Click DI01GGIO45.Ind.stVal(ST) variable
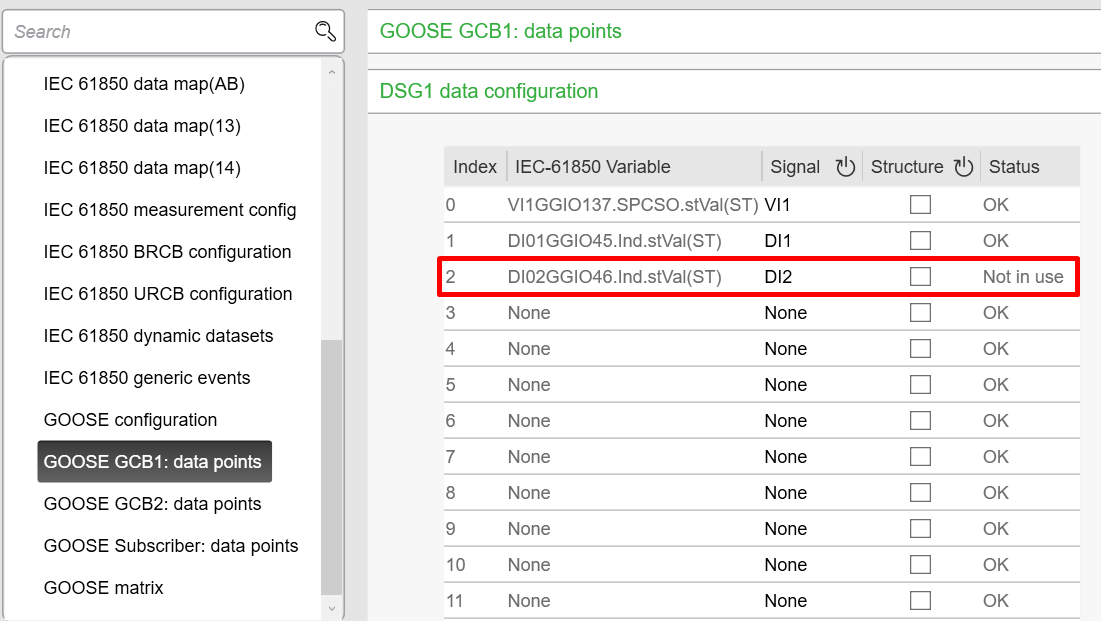This screenshot has width=1101, height=621. point(614,240)
